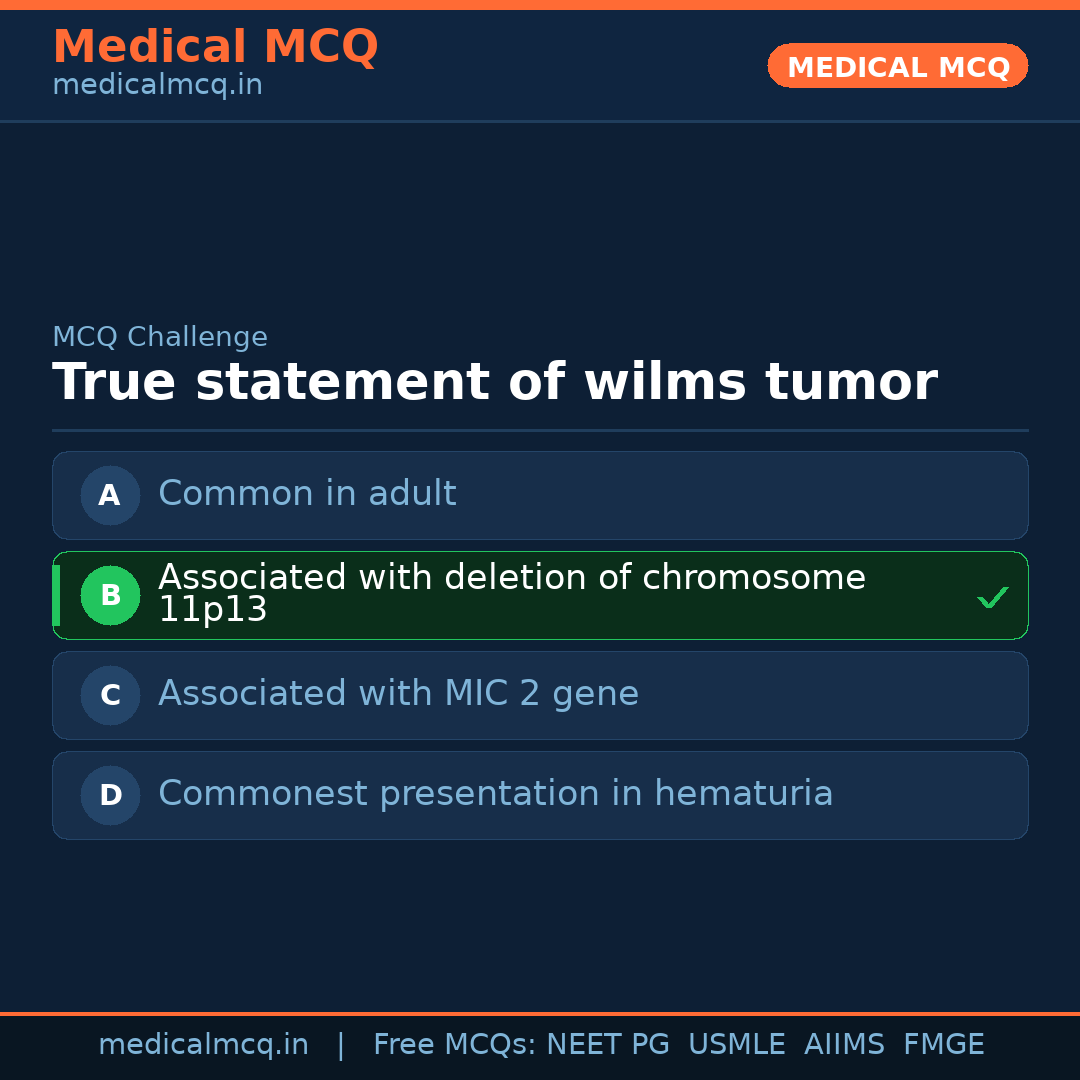Viewport: 1080px width, 1080px height.
Task: Choose the letter D circle badge
Action: click(x=110, y=795)
